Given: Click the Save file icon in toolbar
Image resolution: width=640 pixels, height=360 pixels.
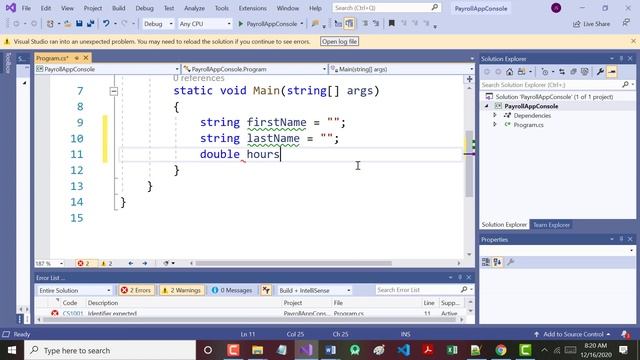Looking at the screenshot, I should (x=79, y=24).
